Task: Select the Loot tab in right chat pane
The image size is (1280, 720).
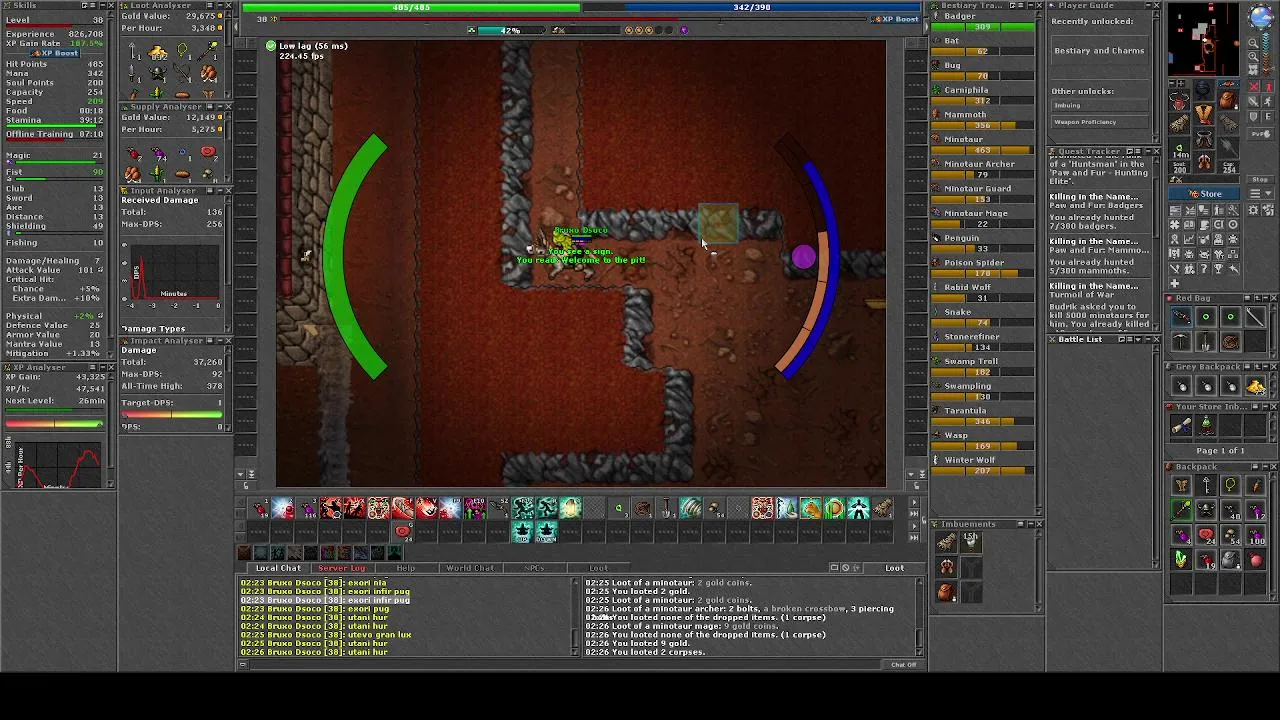Action: coord(894,568)
